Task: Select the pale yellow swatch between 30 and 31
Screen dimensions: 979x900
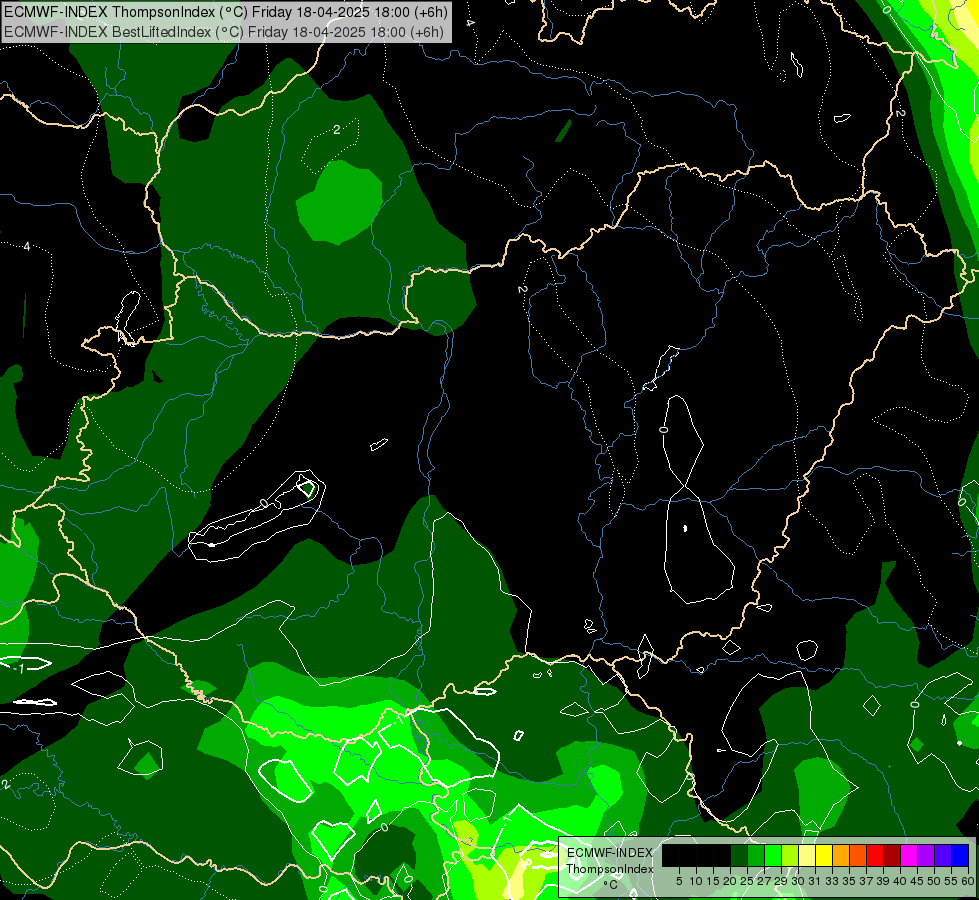Action: coord(807,855)
